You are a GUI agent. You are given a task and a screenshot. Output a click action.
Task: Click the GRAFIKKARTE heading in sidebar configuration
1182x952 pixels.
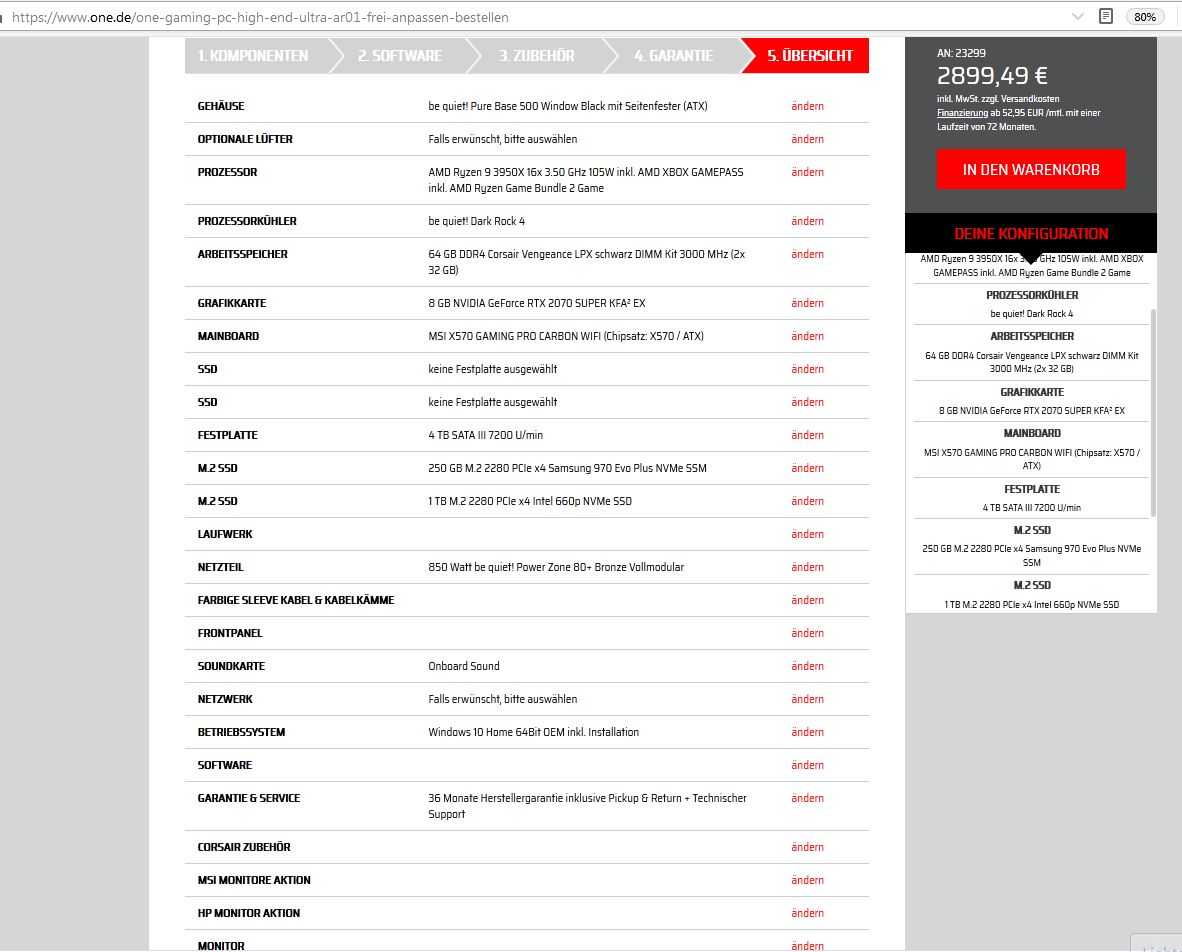pyautogui.click(x=1031, y=393)
